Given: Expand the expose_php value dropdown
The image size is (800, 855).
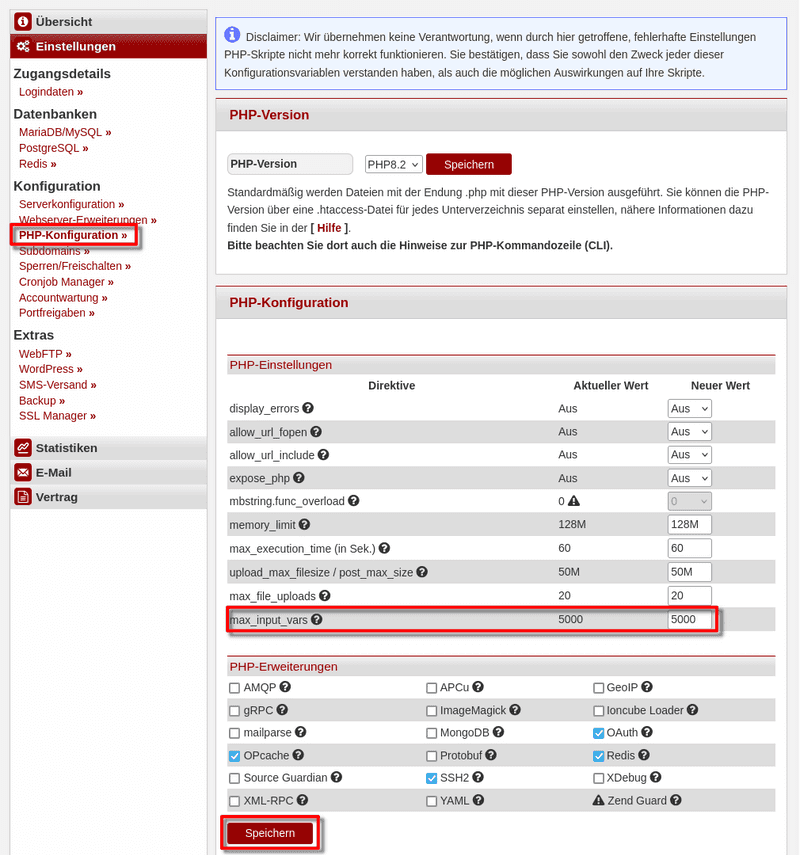Looking at the screenshot, I should 689,478.
